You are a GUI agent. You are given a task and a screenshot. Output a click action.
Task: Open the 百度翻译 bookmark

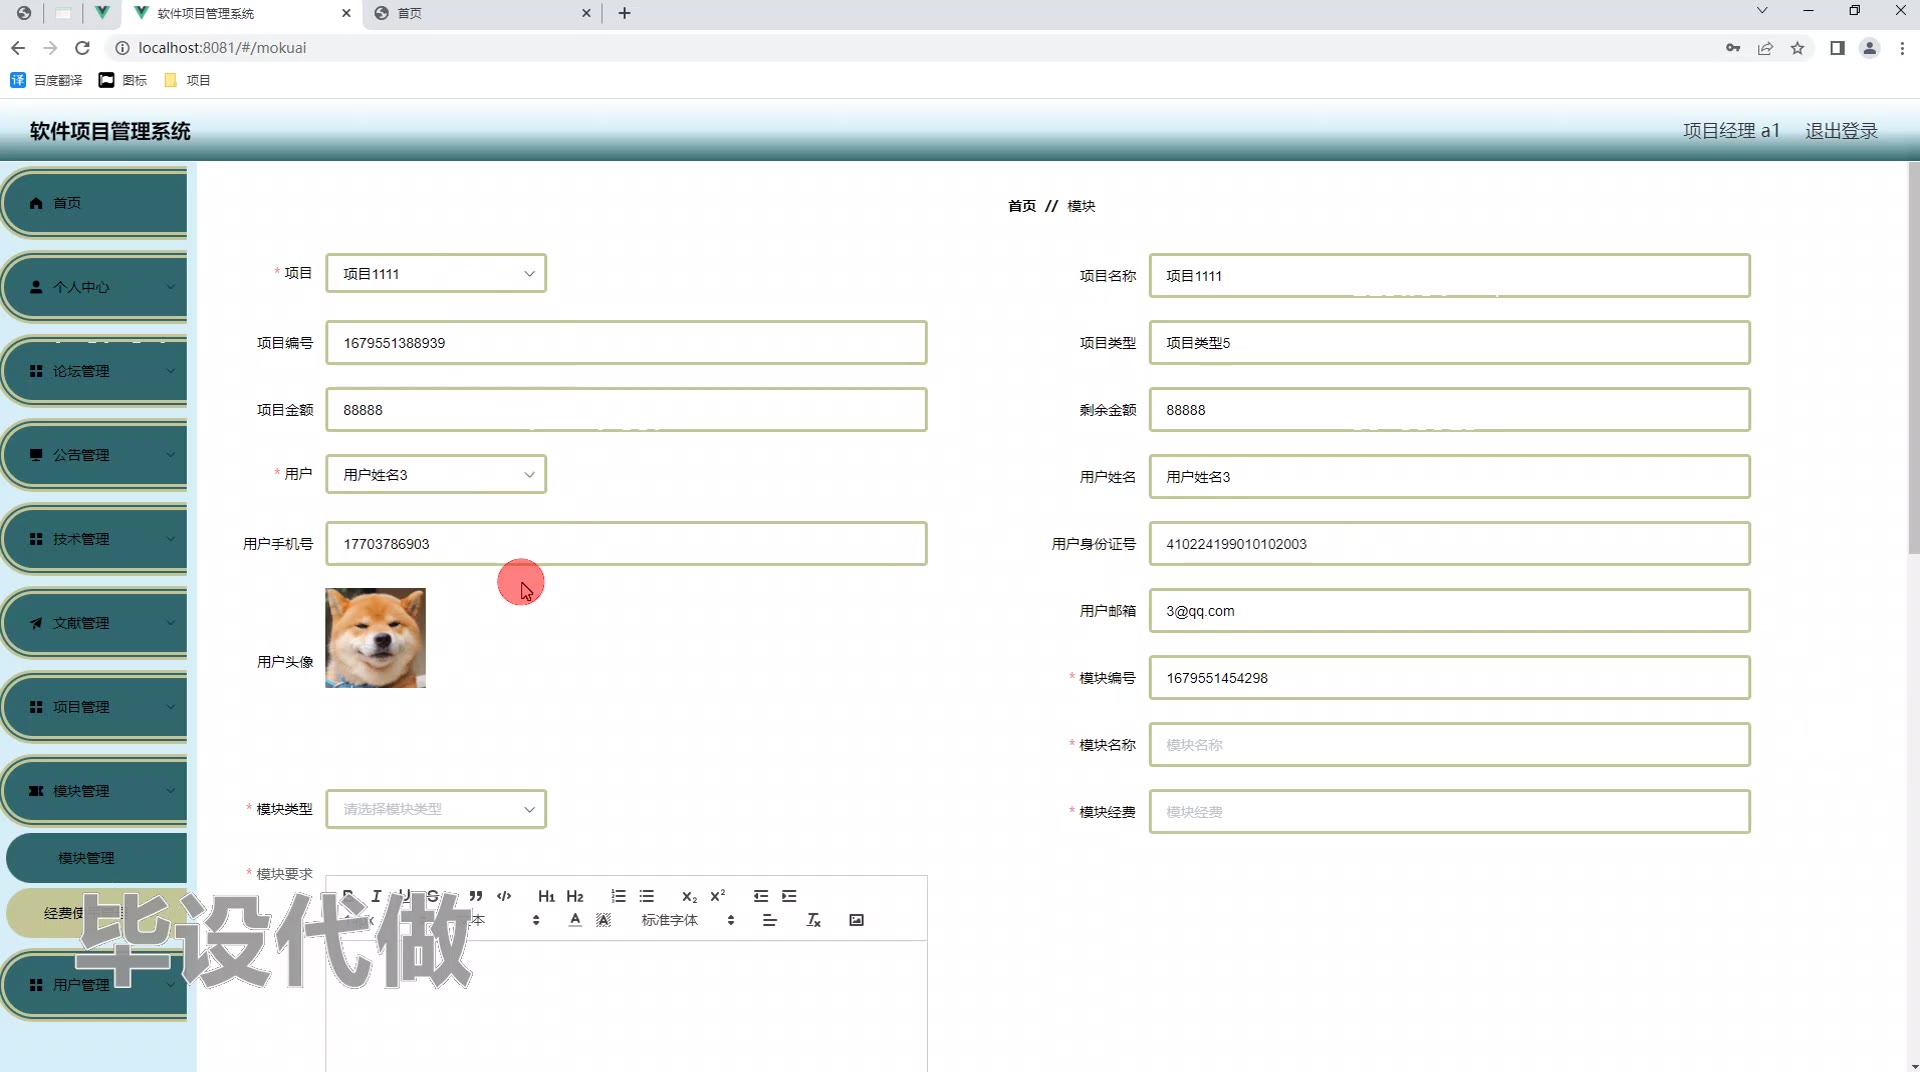coord(46,80)
